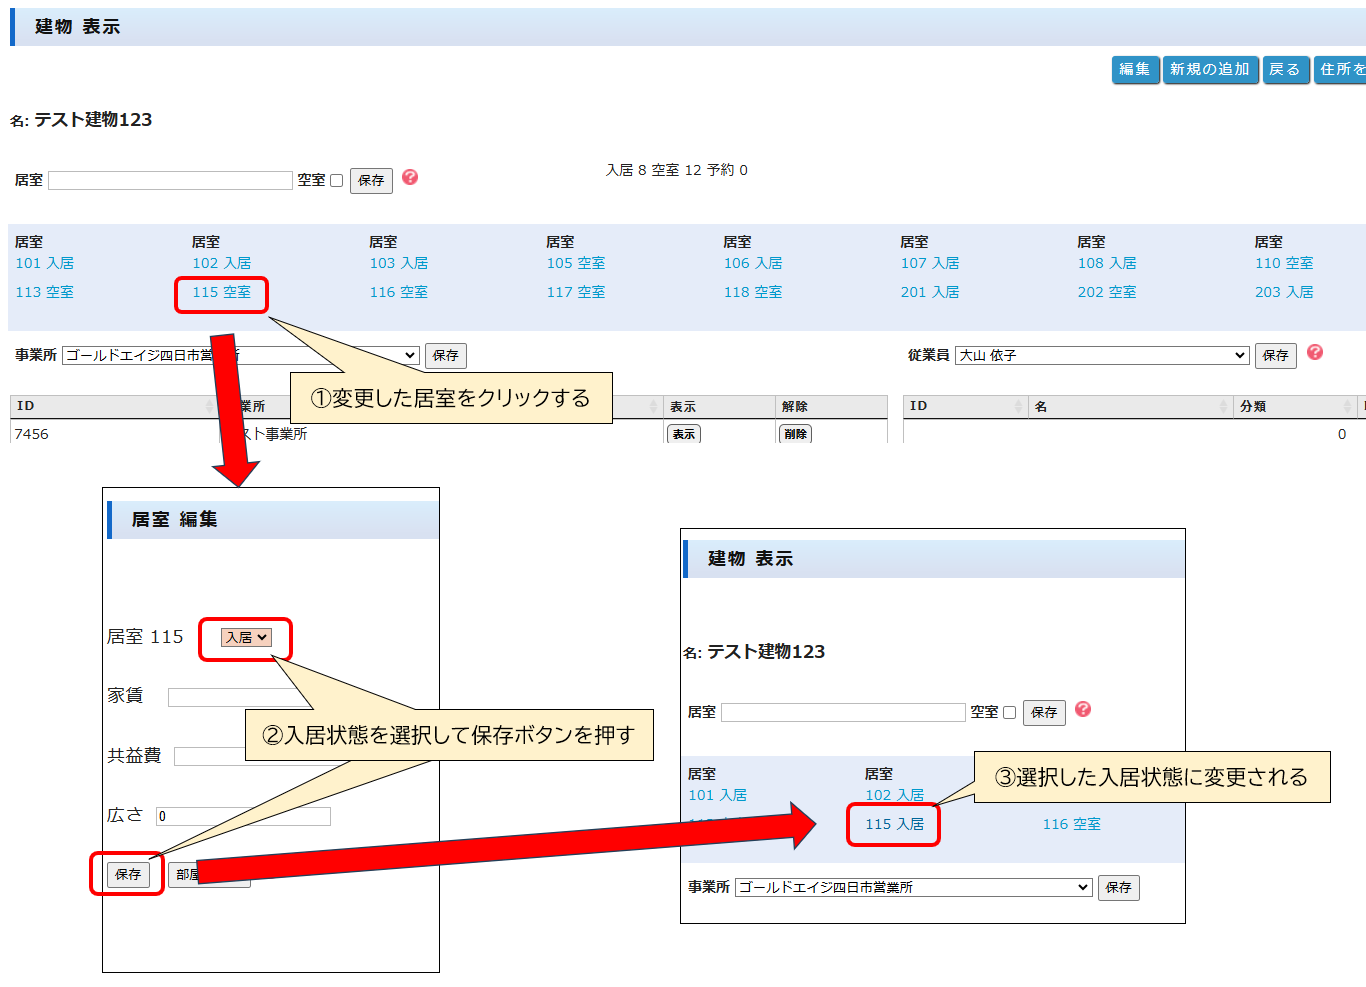
Task: Click the 家賃 input field
Action: (x=238, y=697)
